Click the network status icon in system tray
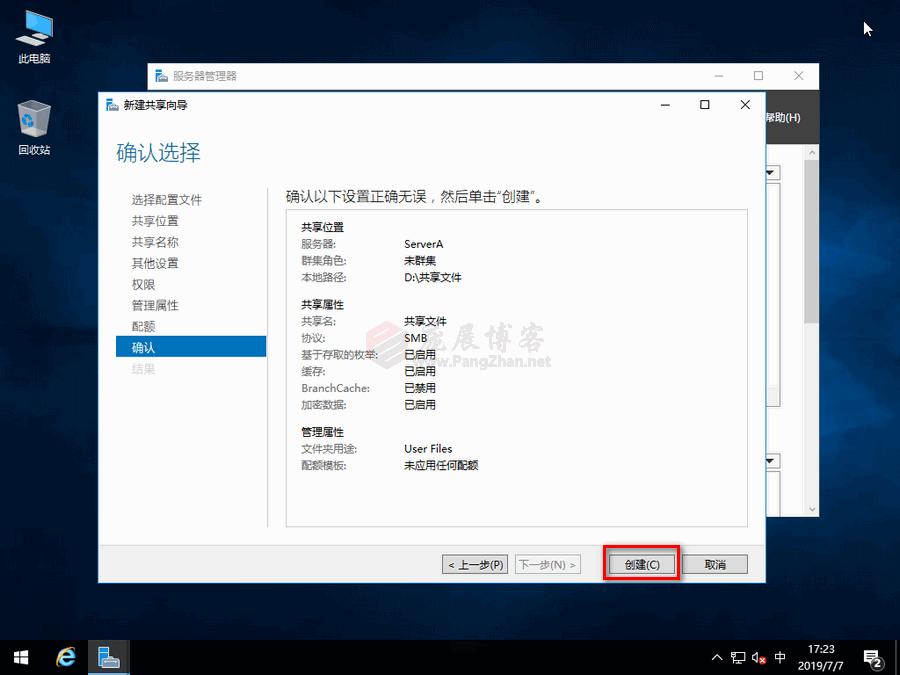Image resolution: width=900 pixels, height=675 pixels. point(738,657)
